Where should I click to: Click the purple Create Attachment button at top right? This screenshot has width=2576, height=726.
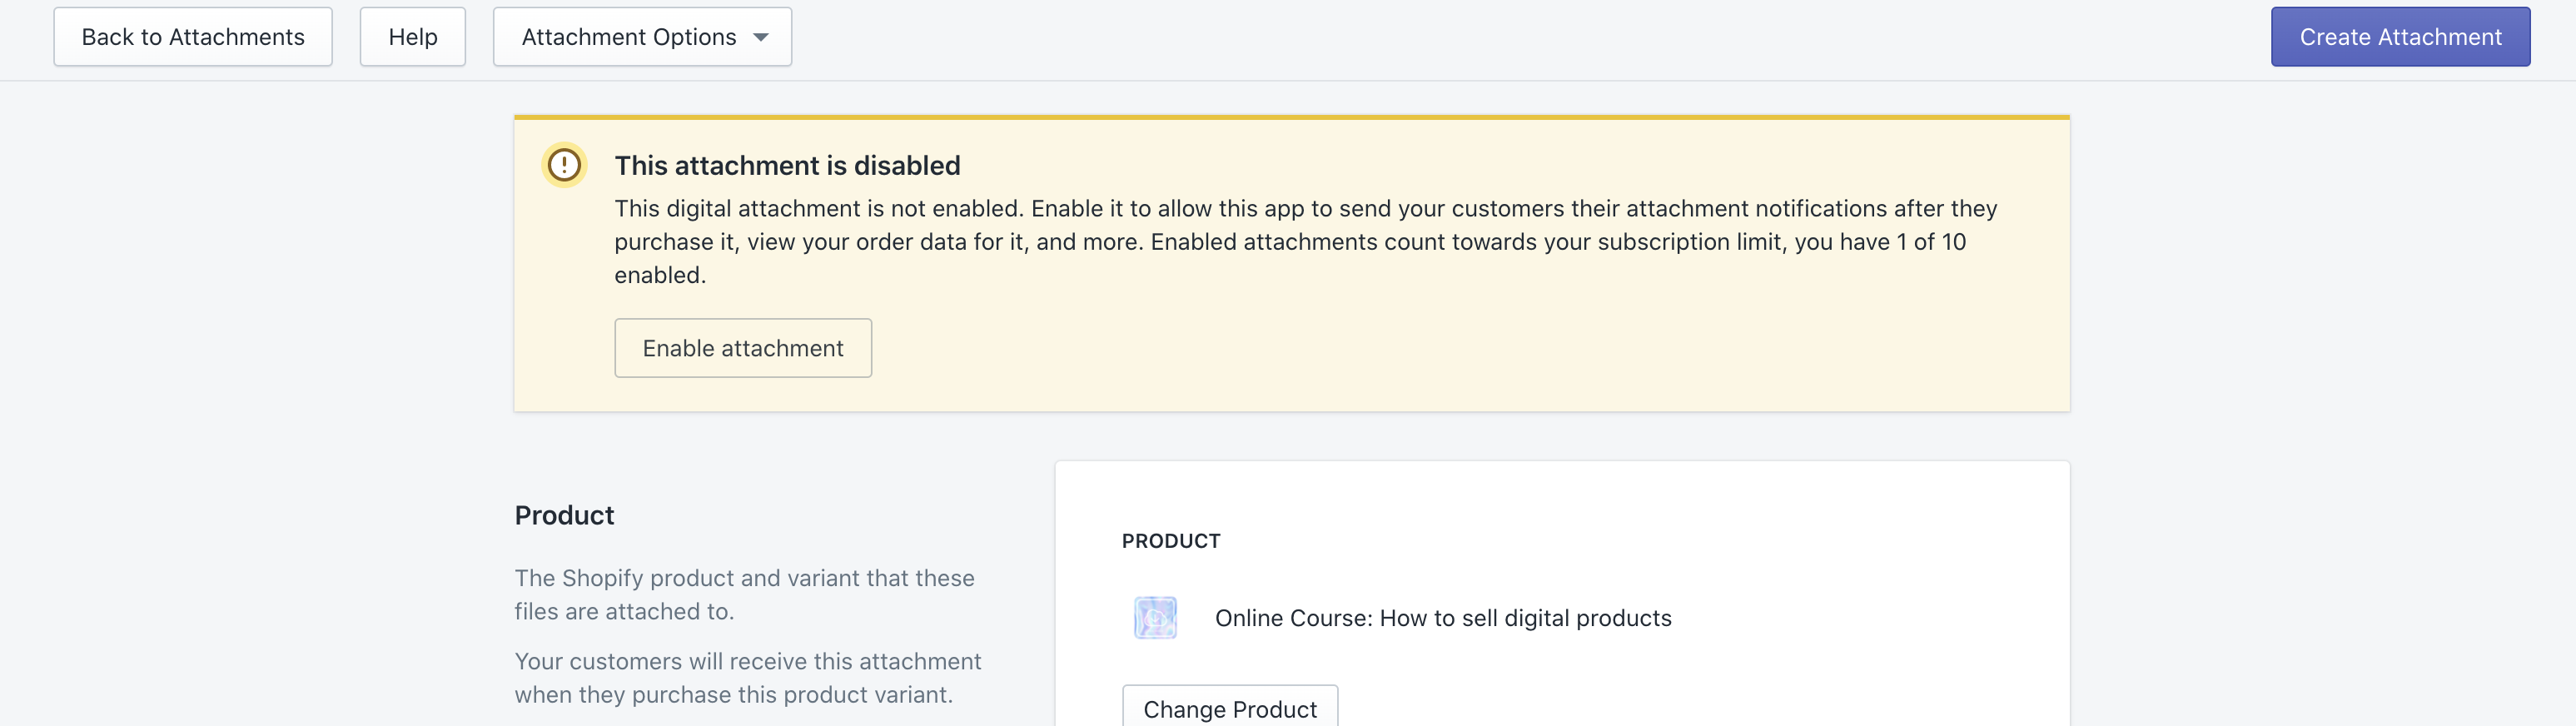(x=2401, y=36)
